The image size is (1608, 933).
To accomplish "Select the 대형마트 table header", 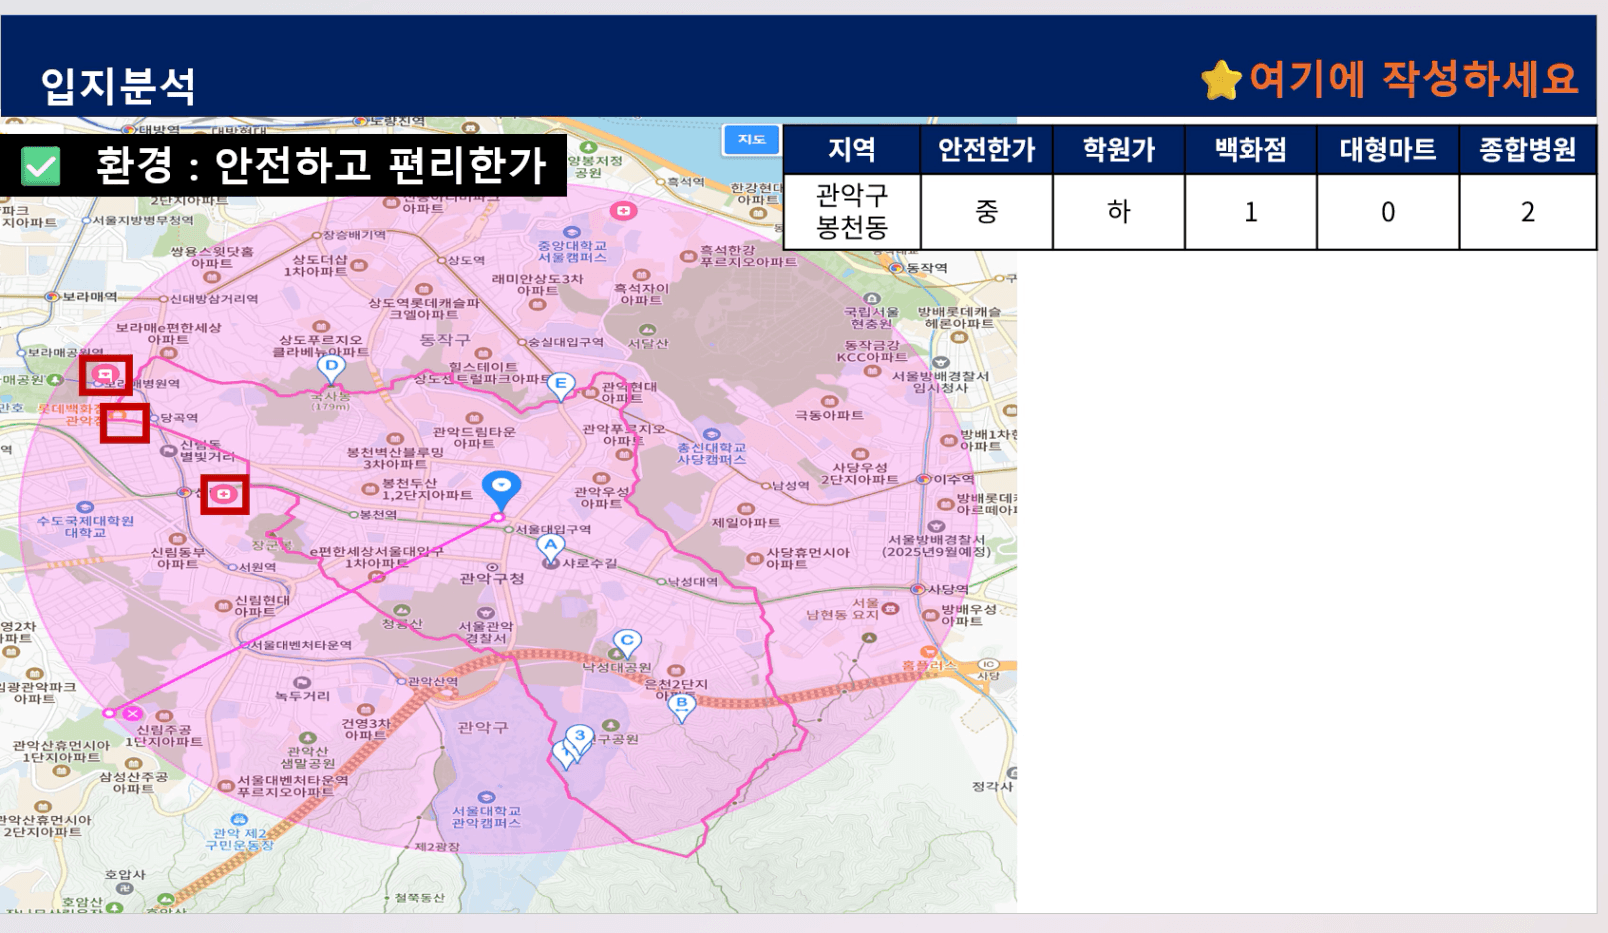I will pos(1388,150).
